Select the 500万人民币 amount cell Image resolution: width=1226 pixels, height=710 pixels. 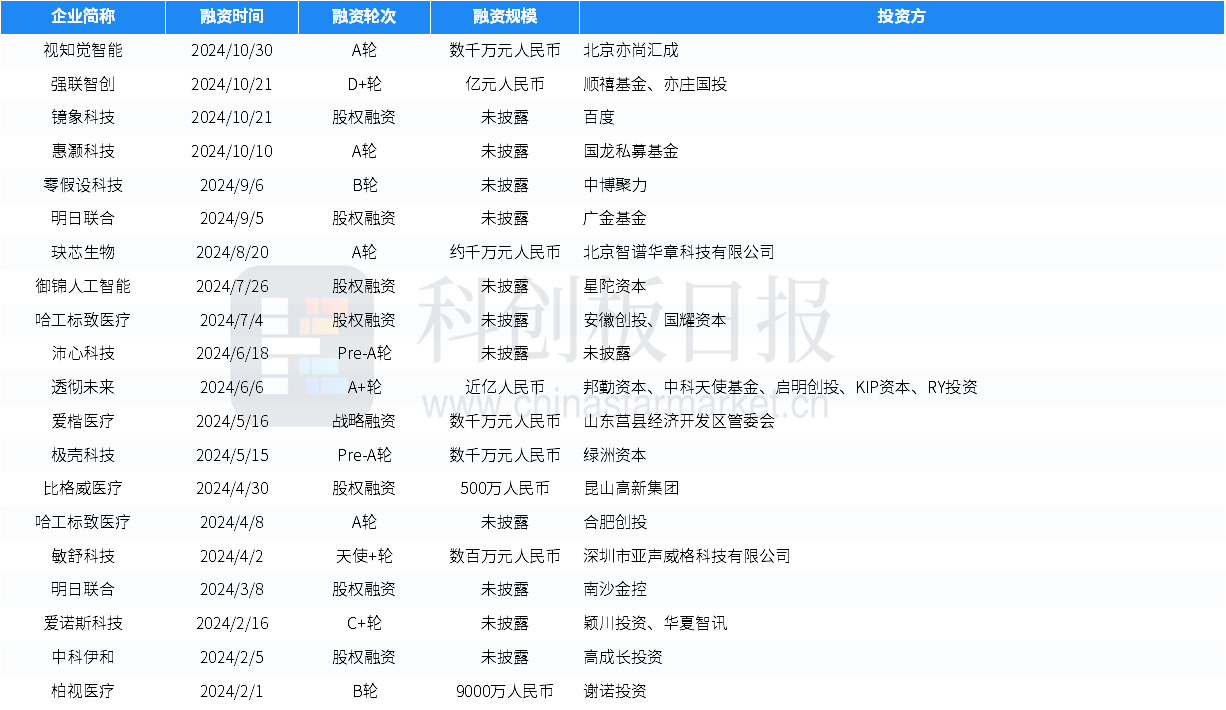tap(504, 488)
